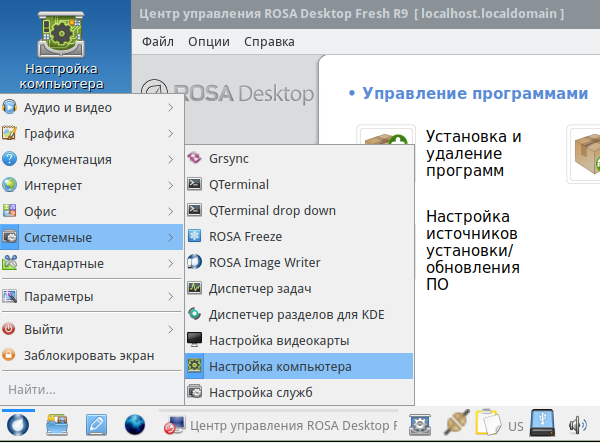This screenshot has height=443, width=600.
Task: Click the ROSA Image Writer icon
Action: coord(194,262)
